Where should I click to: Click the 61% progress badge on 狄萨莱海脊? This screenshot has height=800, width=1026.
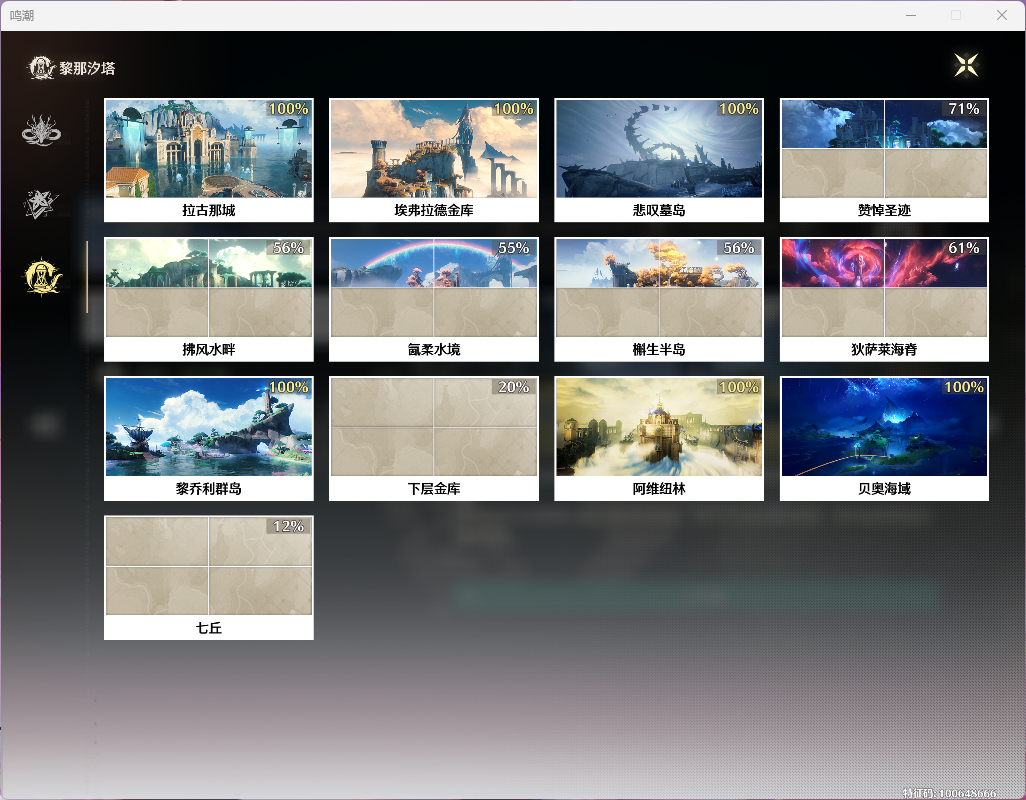point(964,248)
